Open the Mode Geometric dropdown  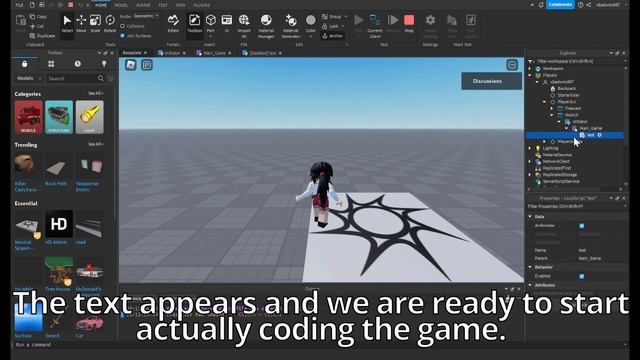click(146, 16)
